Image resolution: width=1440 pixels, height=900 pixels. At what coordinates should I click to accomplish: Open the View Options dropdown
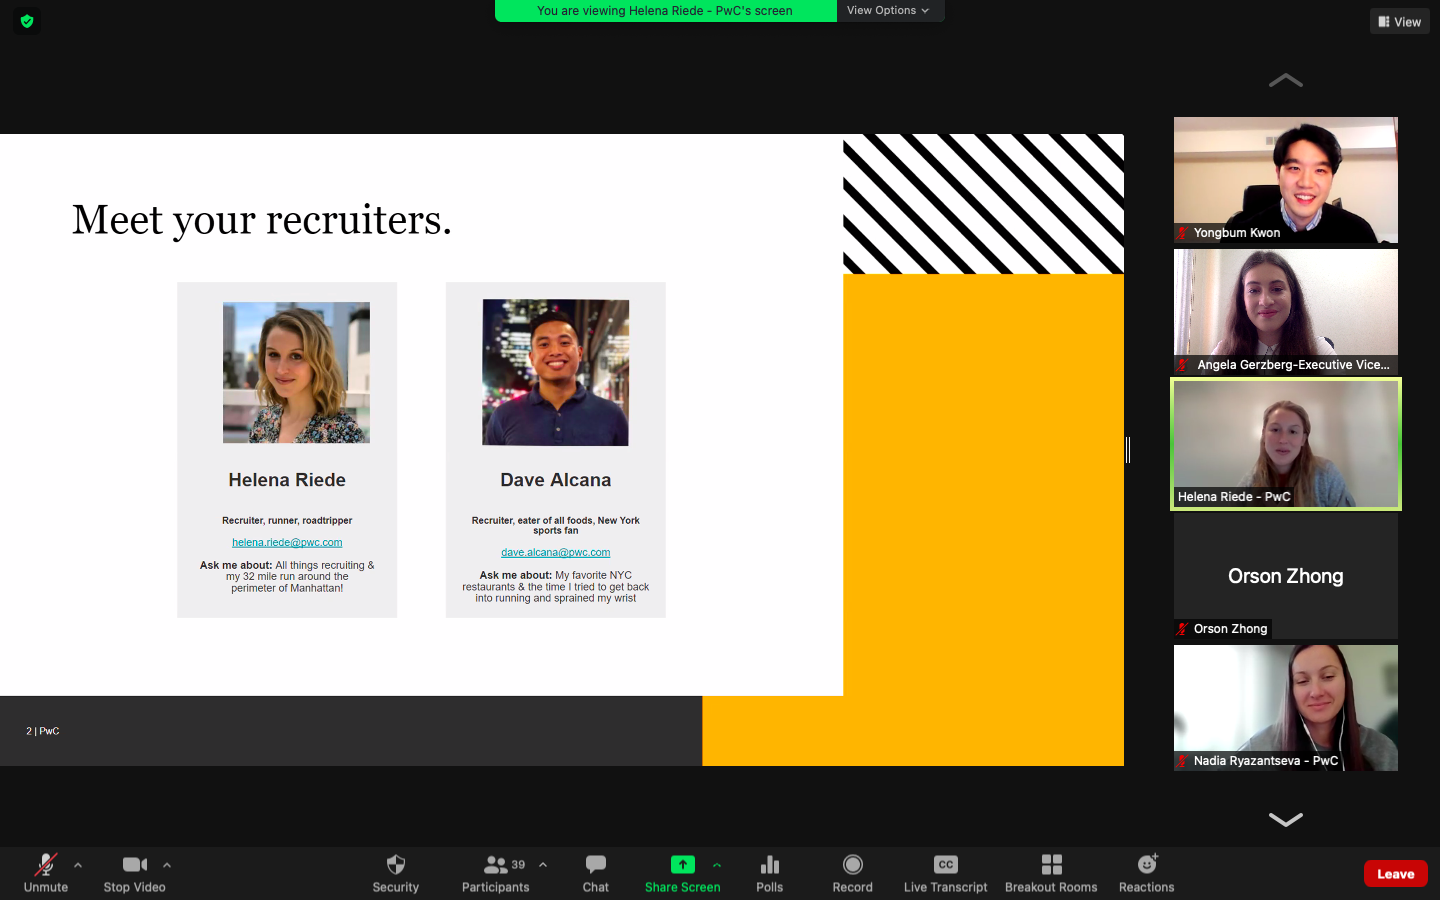click(x=888, y=11)
